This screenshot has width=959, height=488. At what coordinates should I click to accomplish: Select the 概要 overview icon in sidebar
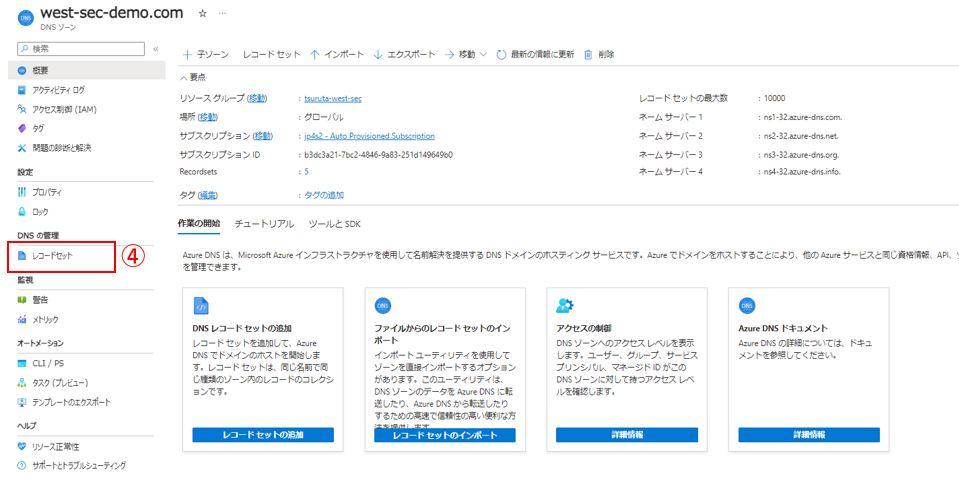[x=22, y=70]
